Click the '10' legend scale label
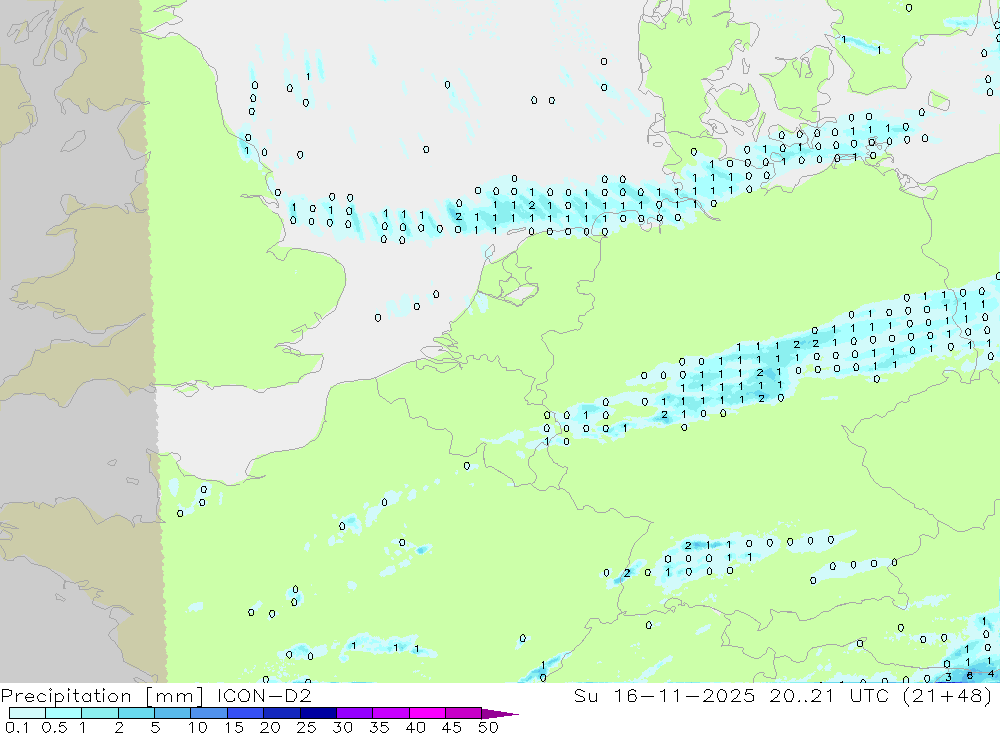Screen dimensions: 1000x733 [197, 727]
